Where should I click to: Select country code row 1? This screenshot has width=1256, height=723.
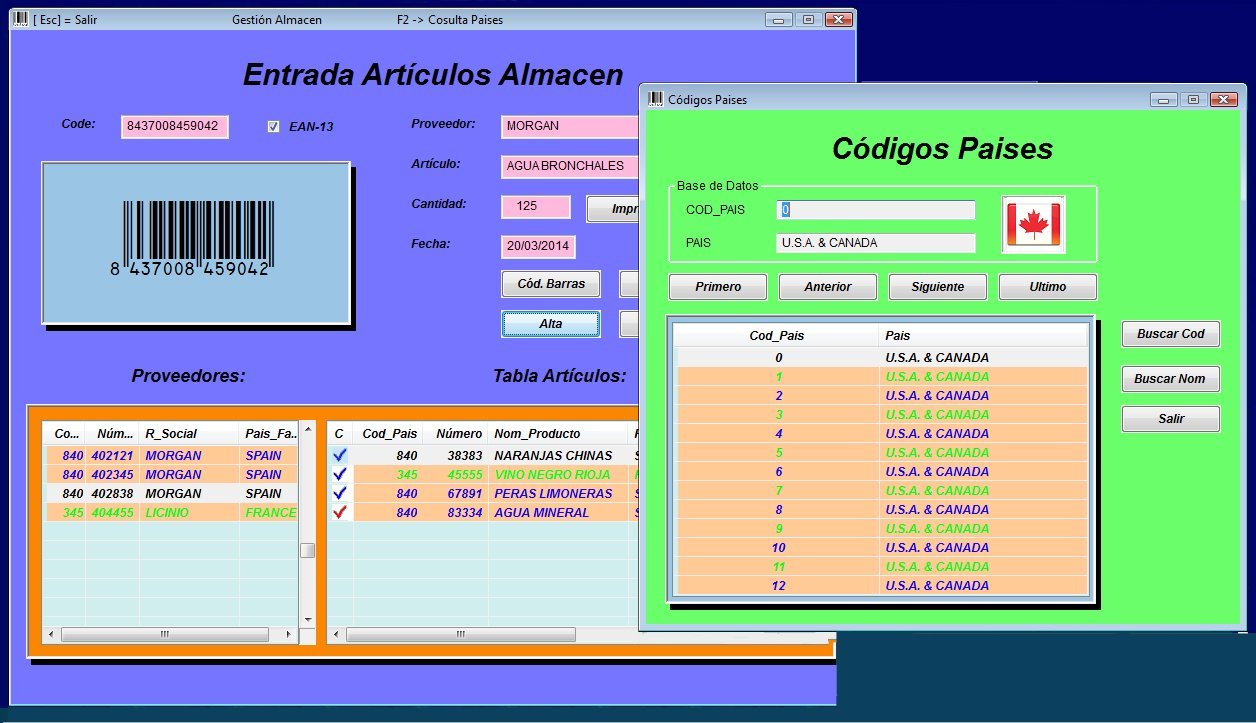881,377
